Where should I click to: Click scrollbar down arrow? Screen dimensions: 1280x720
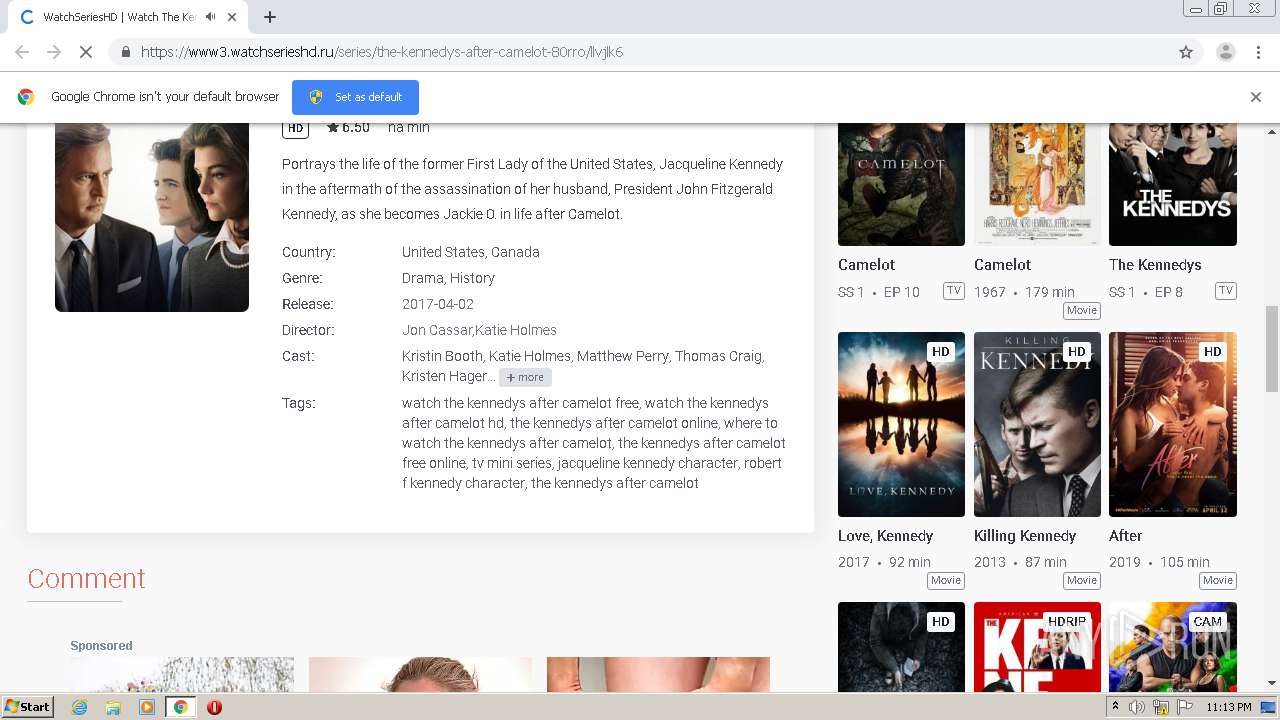[1272, 683]
